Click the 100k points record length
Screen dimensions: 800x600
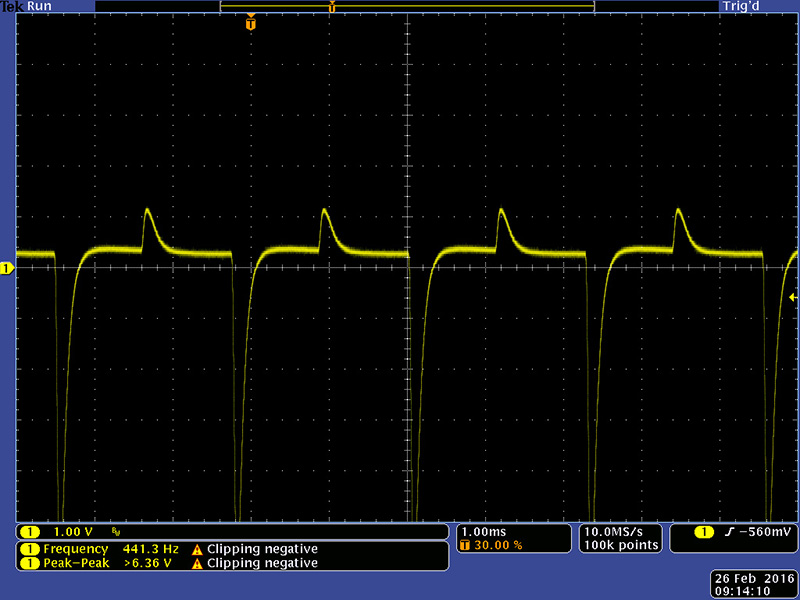[619, 545]
